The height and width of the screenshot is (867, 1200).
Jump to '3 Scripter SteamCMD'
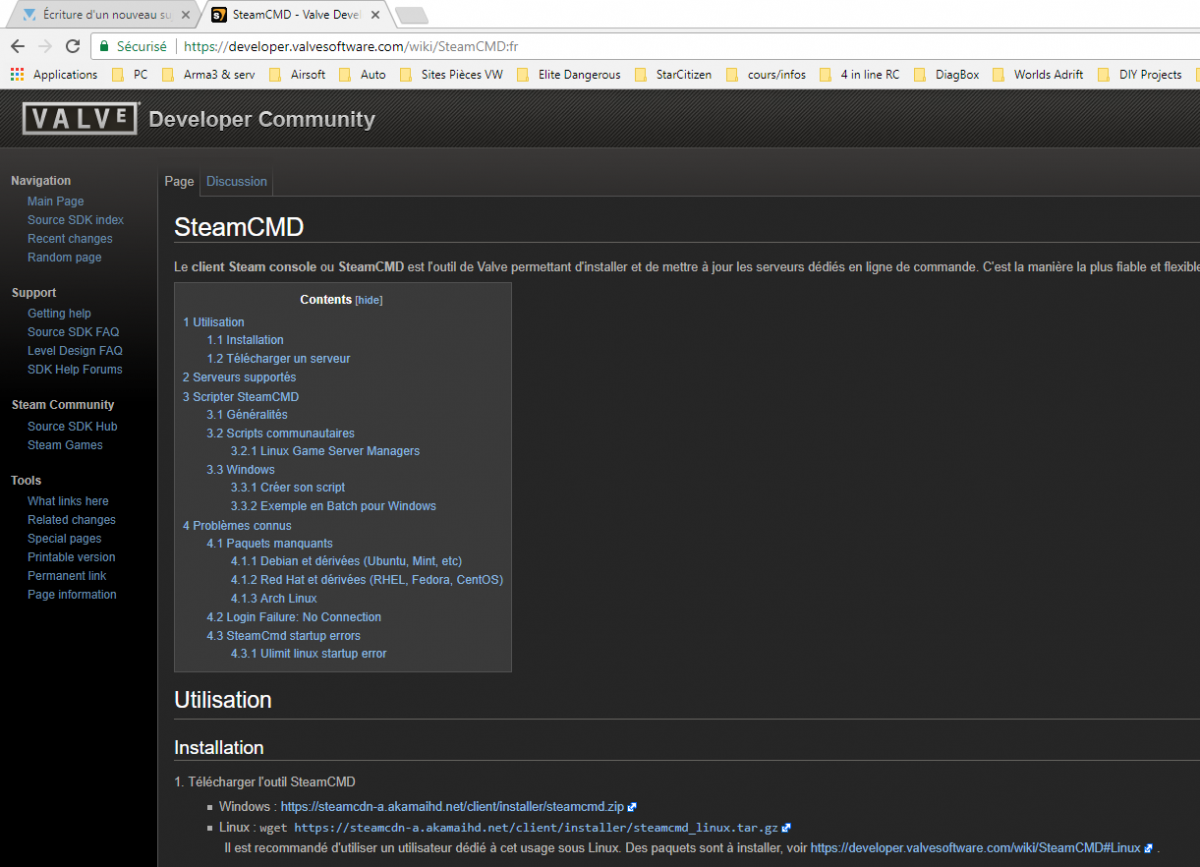pos(240,397)
